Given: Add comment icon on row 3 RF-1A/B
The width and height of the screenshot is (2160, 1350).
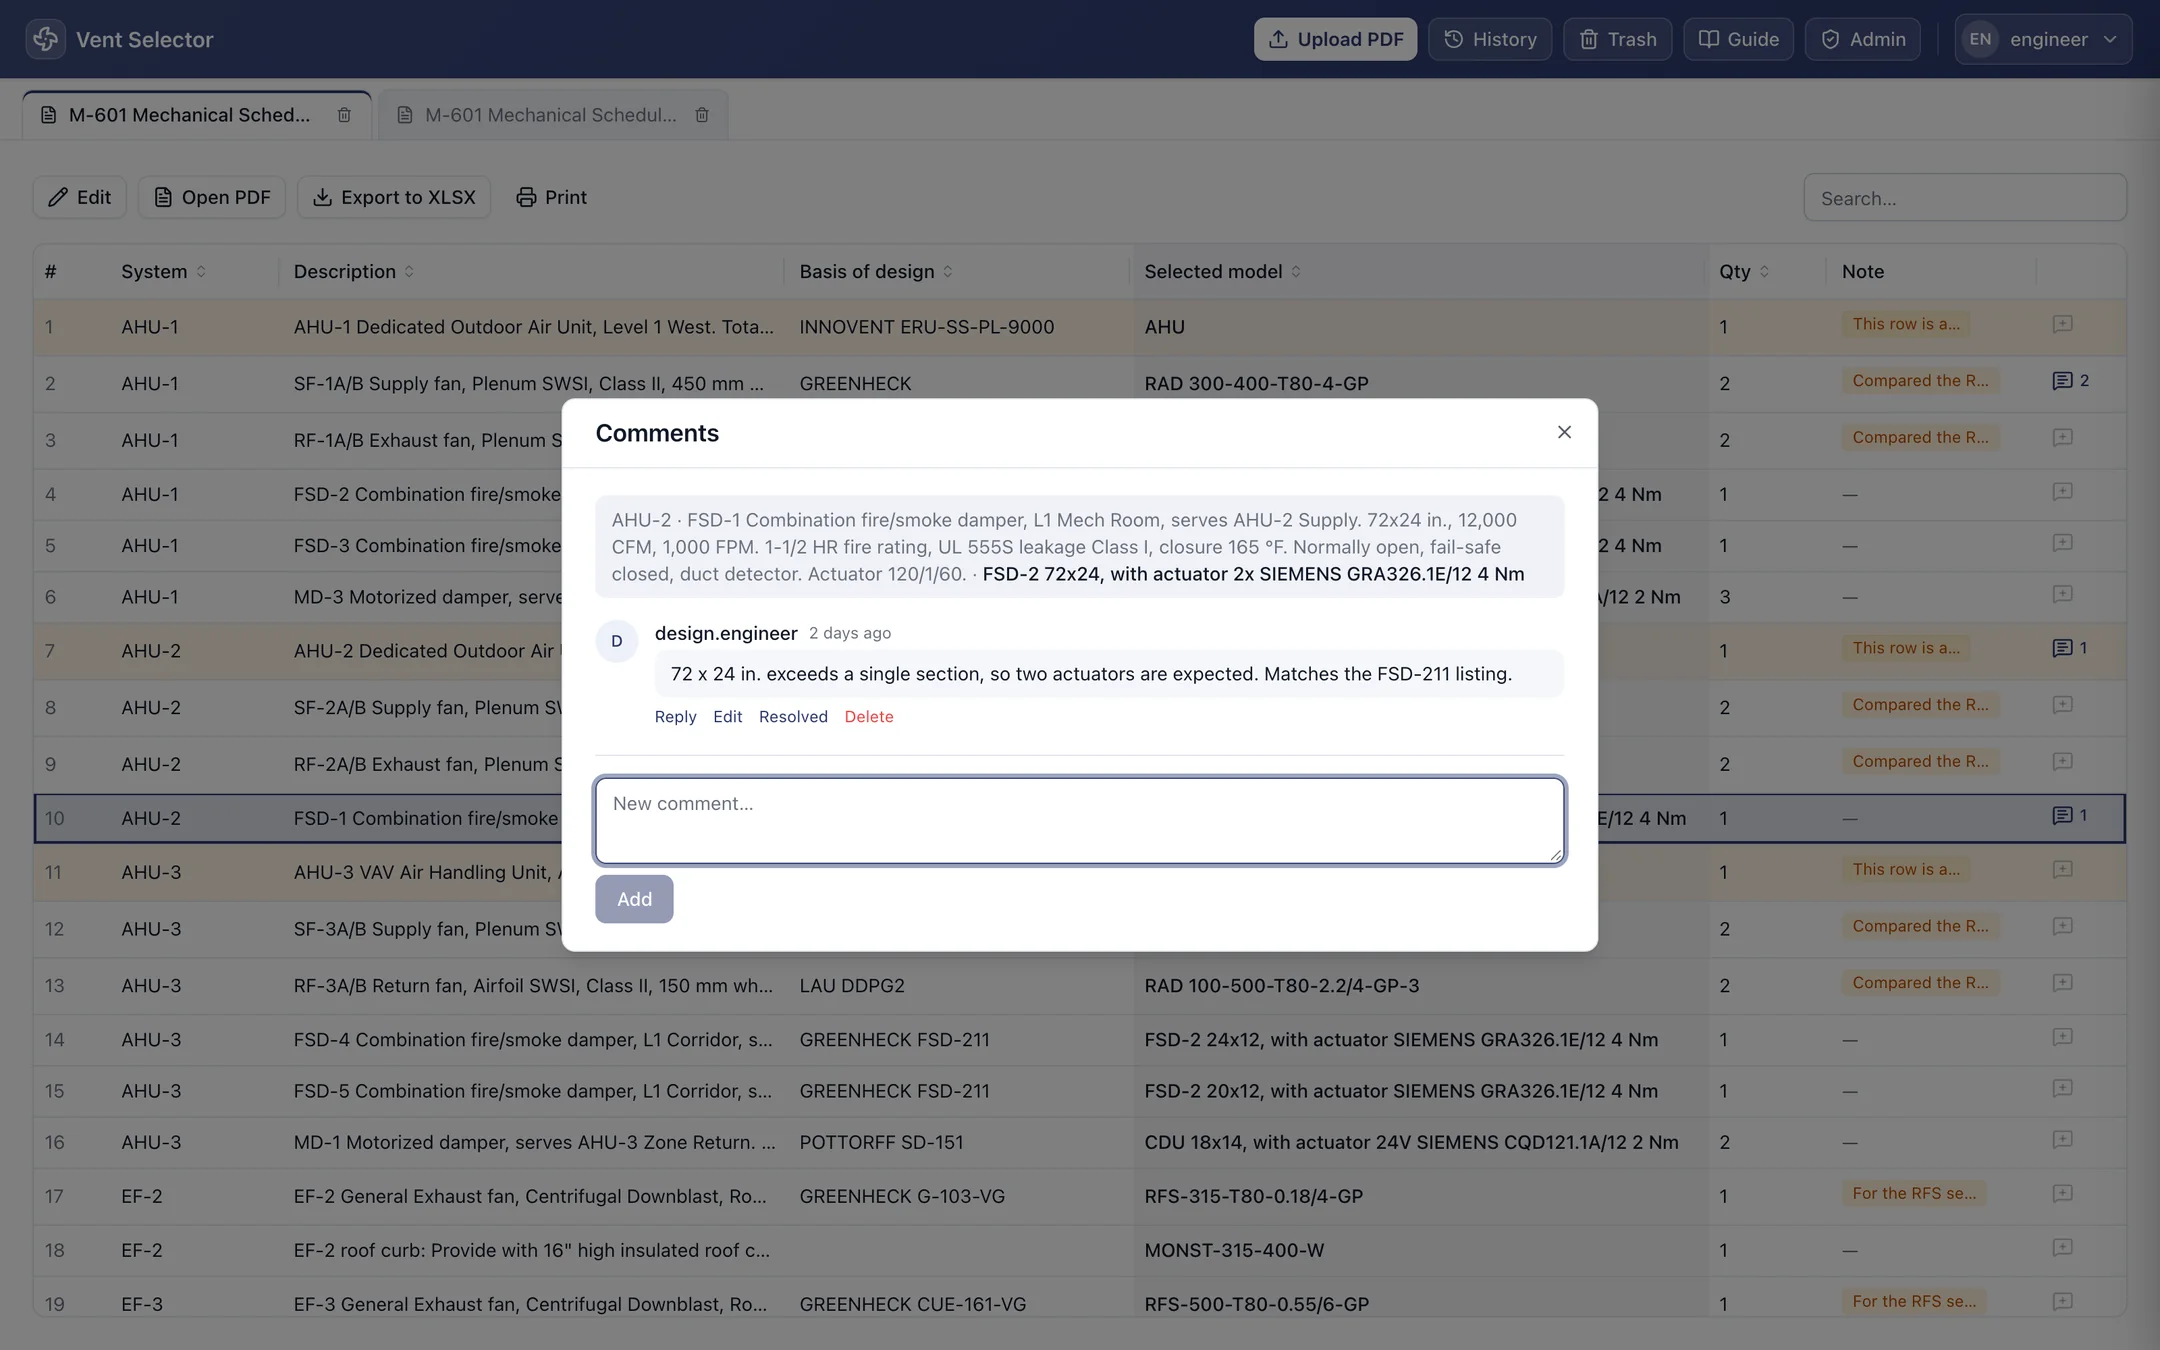Looking at the screenshot, I should pyautogui.click(x=2062, y=437).
